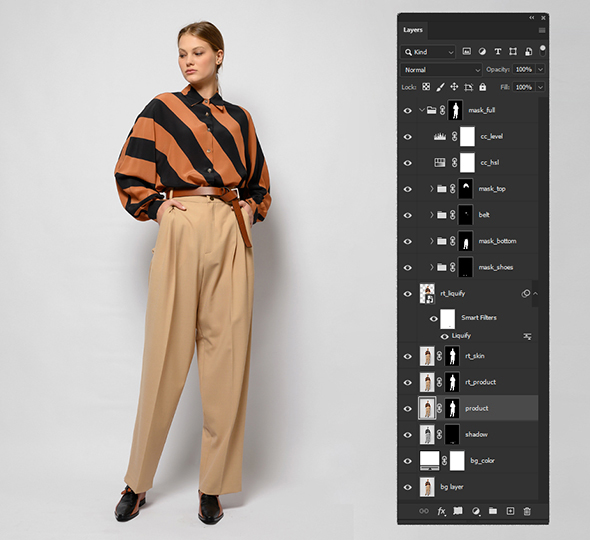Create new fill or adjustment layer

pos(476,511)
